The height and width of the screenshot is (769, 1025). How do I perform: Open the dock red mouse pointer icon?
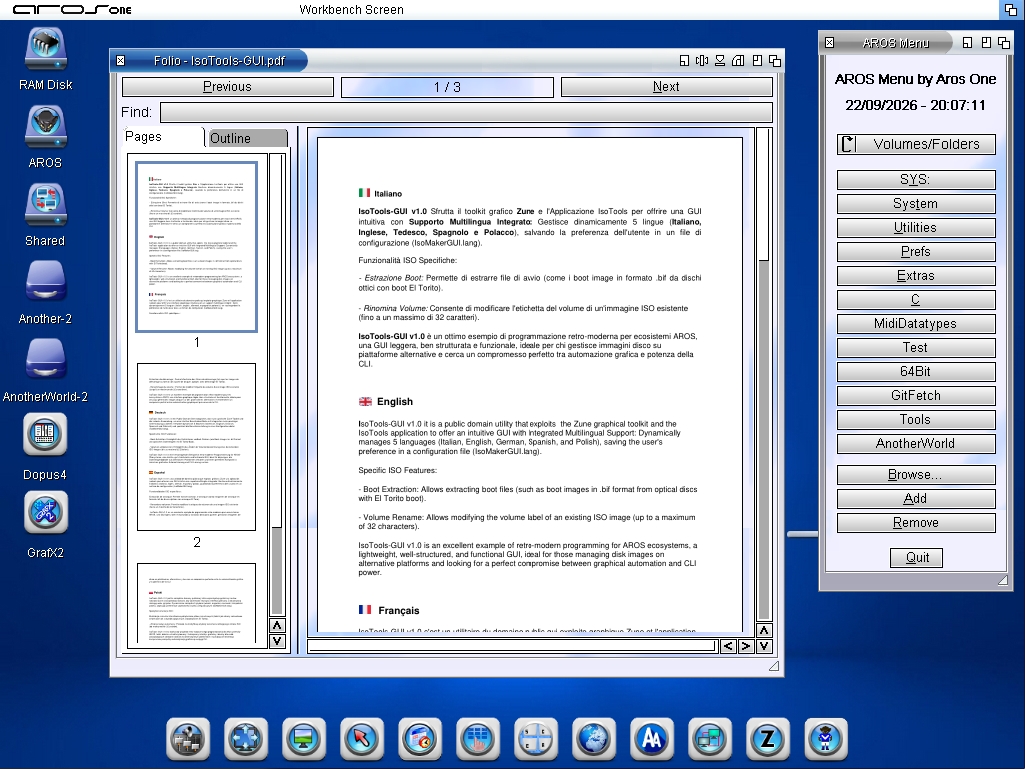tap(362, 739)
